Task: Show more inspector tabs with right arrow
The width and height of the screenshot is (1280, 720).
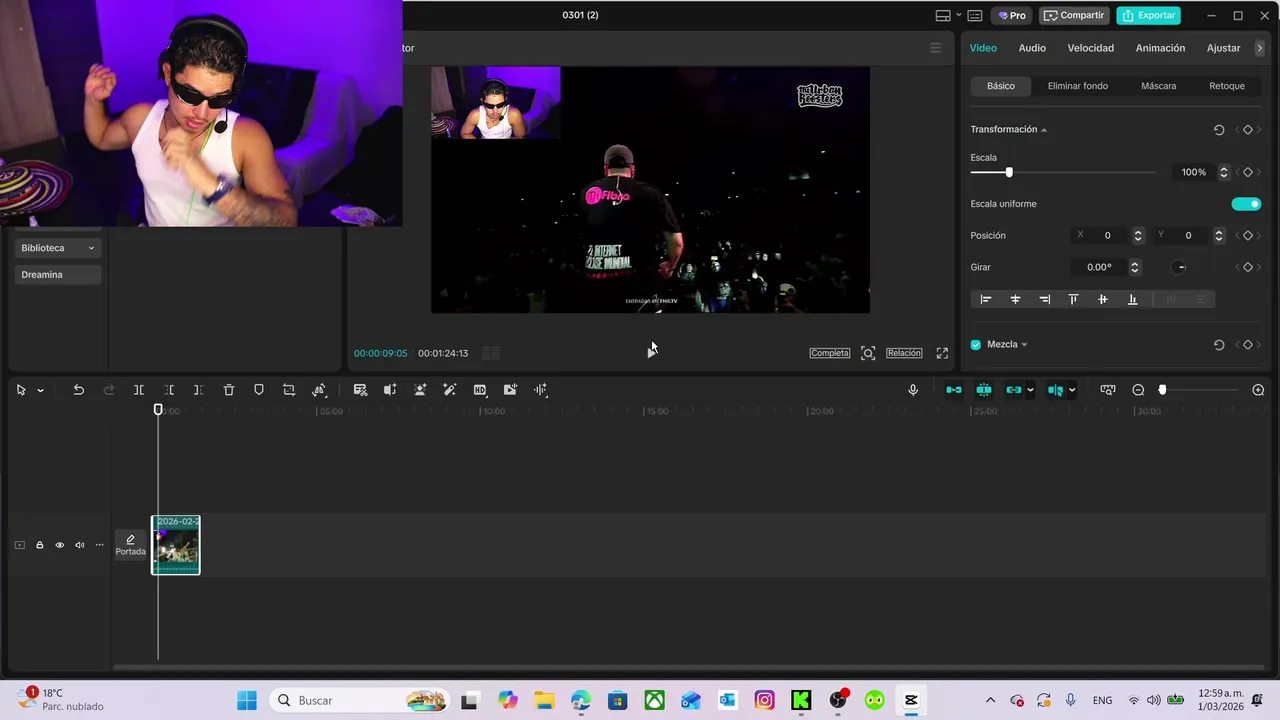Action: click(1259, 48)
